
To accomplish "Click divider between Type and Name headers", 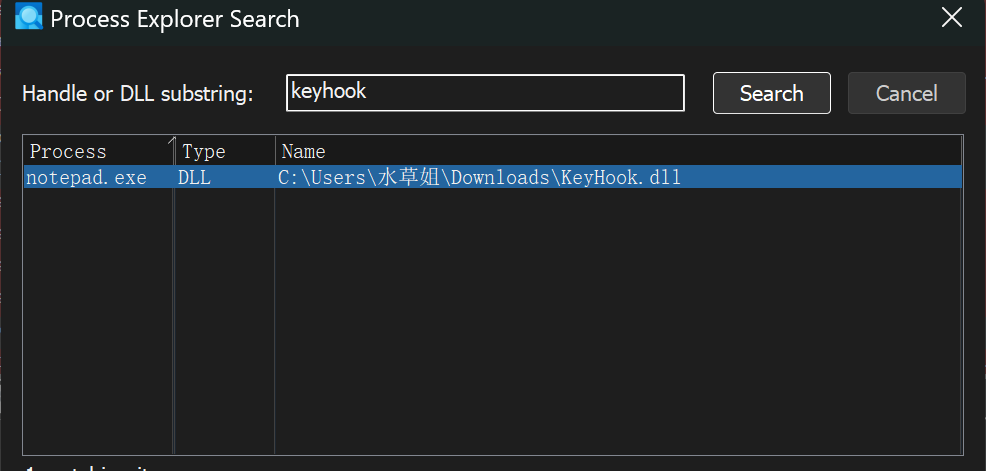I will (x=275, y=152).
